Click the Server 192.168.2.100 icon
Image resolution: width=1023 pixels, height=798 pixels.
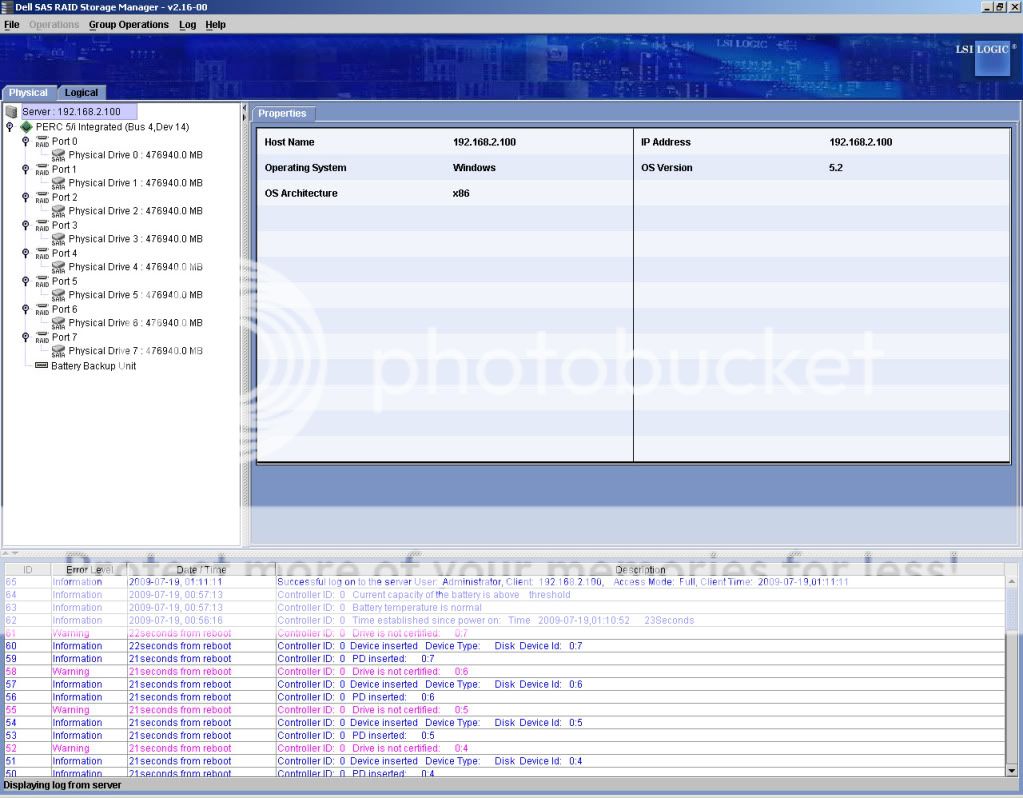point(12,112)
